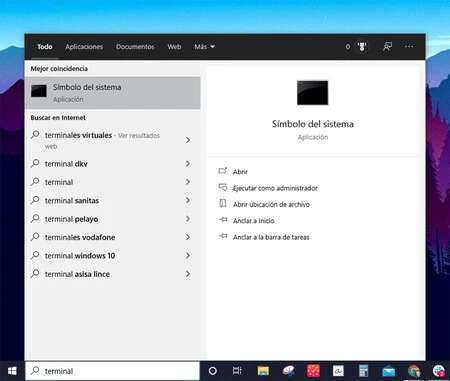Image resolution: width=450 pixels, height=381 pixels.
Task: Click the shield icon for Ejecutar como administrador
Action: tap(223, 187)
